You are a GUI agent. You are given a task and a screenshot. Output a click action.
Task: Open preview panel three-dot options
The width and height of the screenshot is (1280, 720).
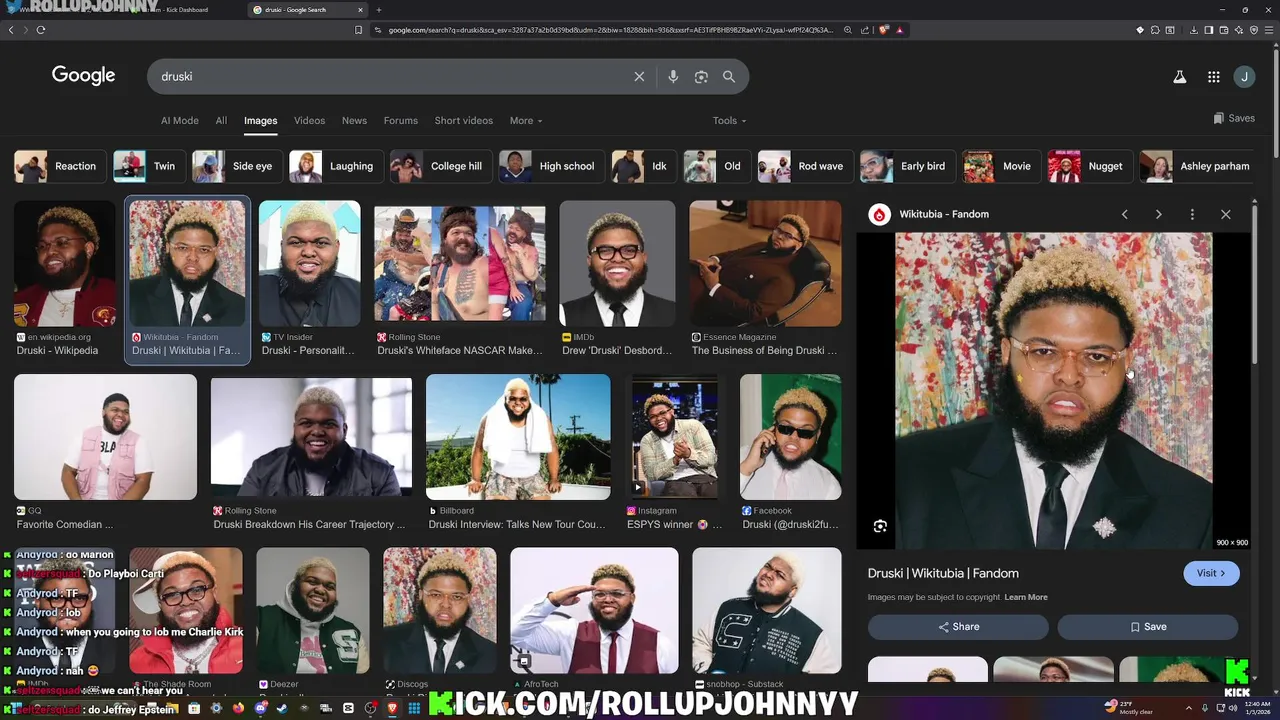(1192, 214)
